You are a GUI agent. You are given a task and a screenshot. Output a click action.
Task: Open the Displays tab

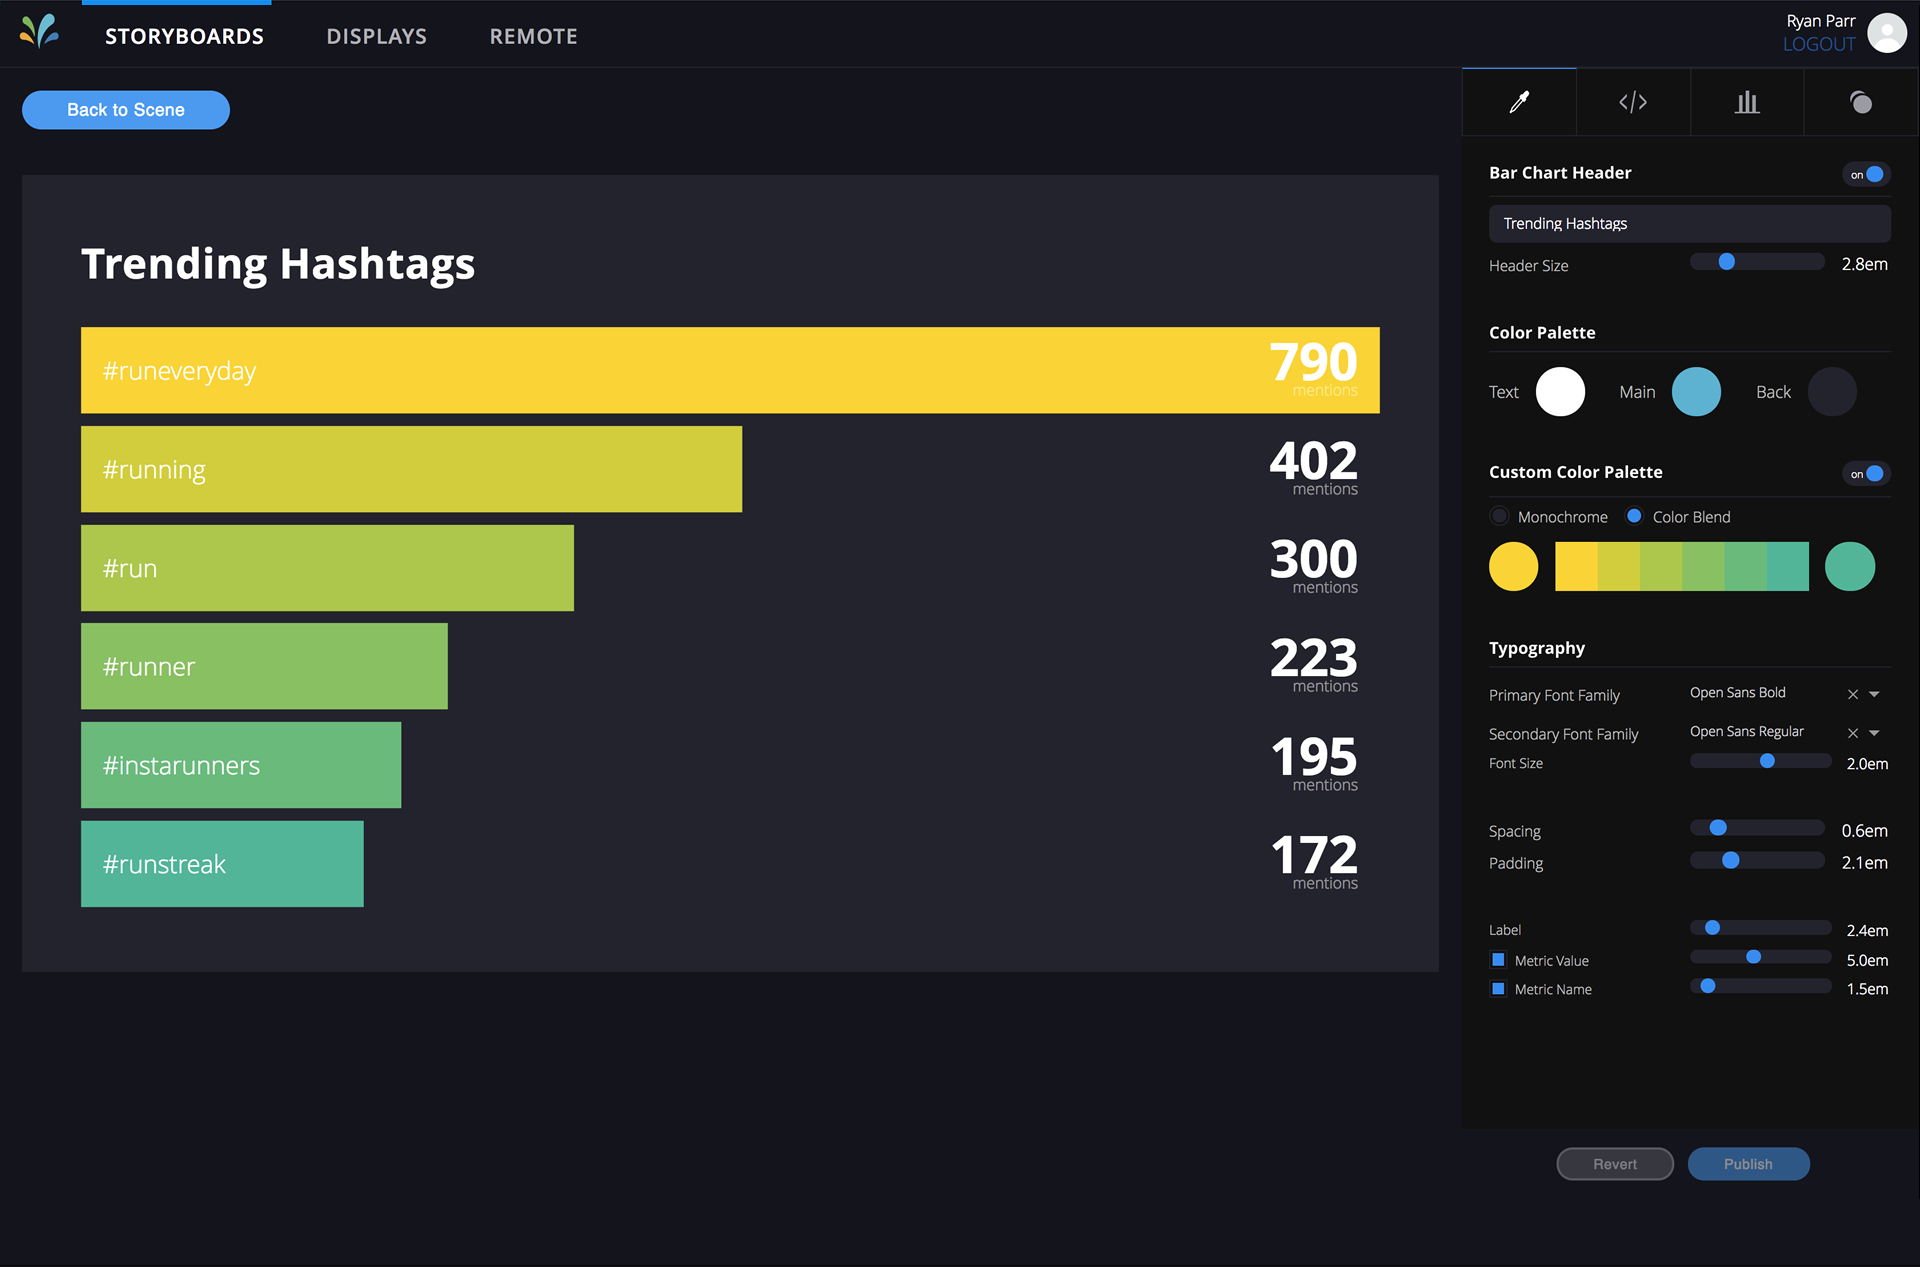(x=377, y=37)
